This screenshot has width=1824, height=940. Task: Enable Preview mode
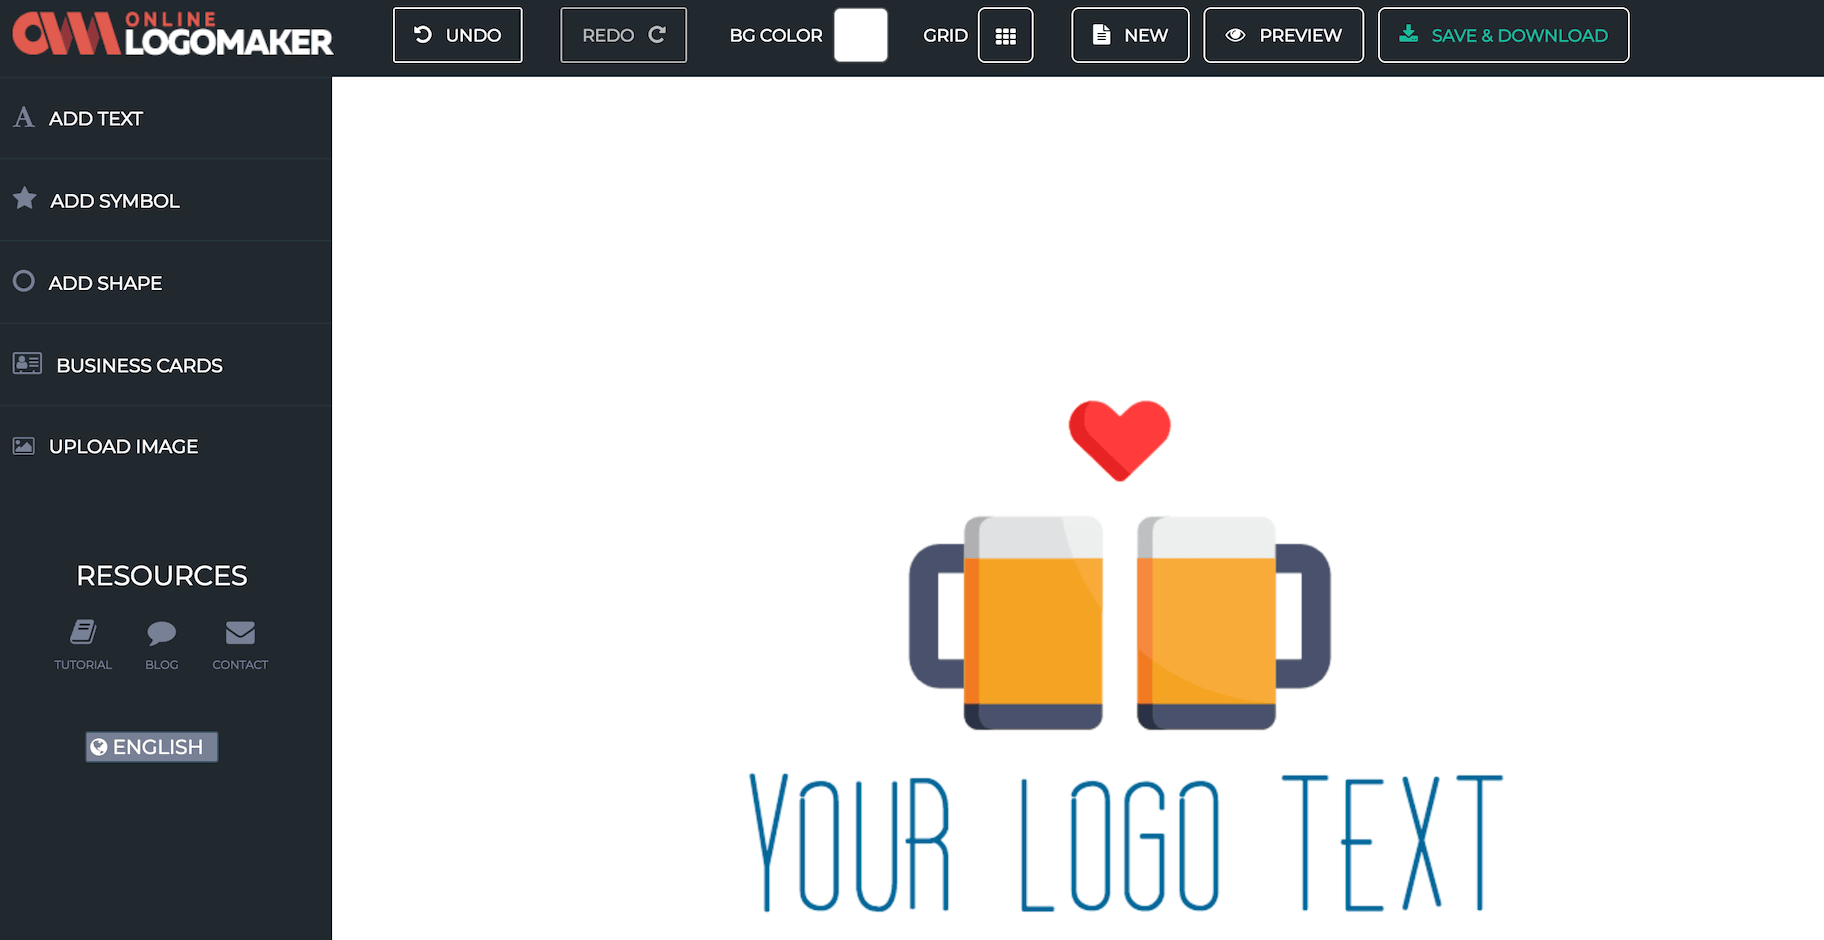coord(1283,35)
